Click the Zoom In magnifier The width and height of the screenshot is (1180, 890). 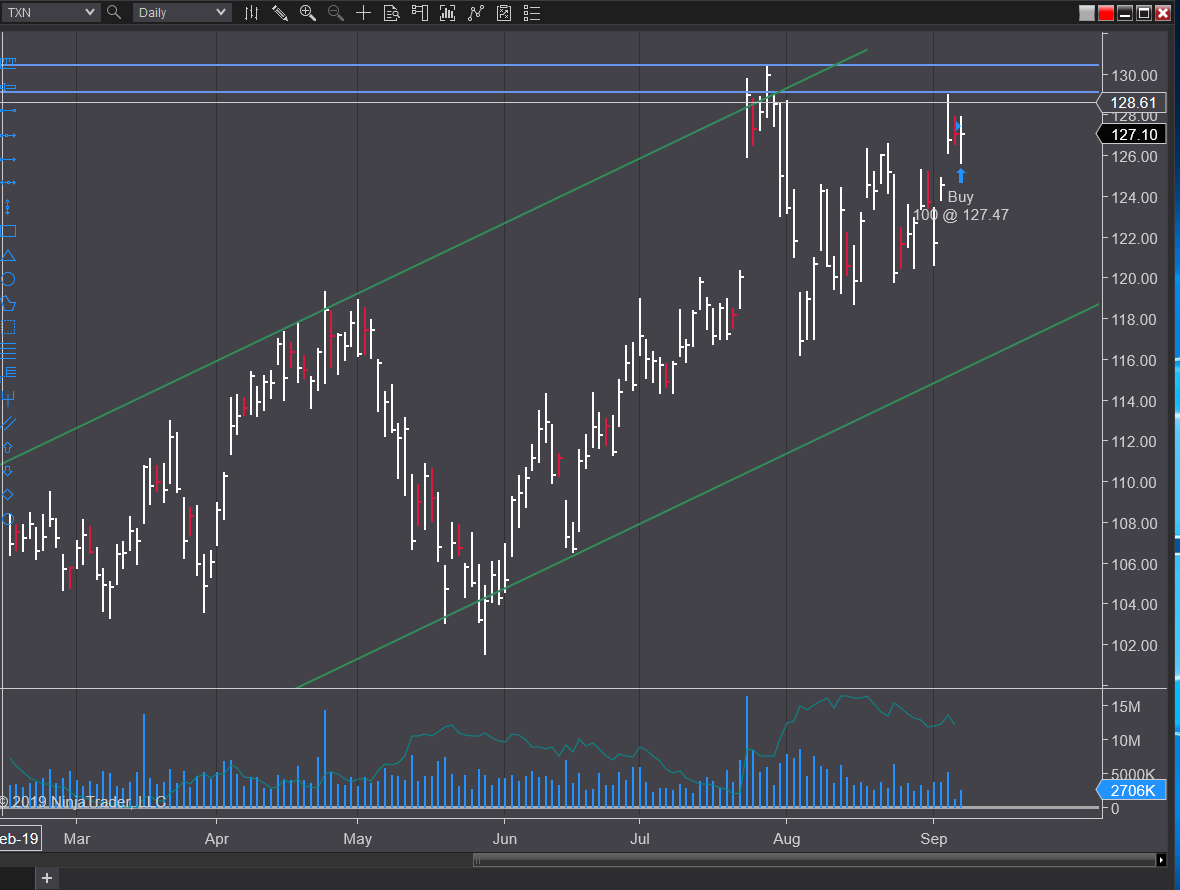click(307, 13)
